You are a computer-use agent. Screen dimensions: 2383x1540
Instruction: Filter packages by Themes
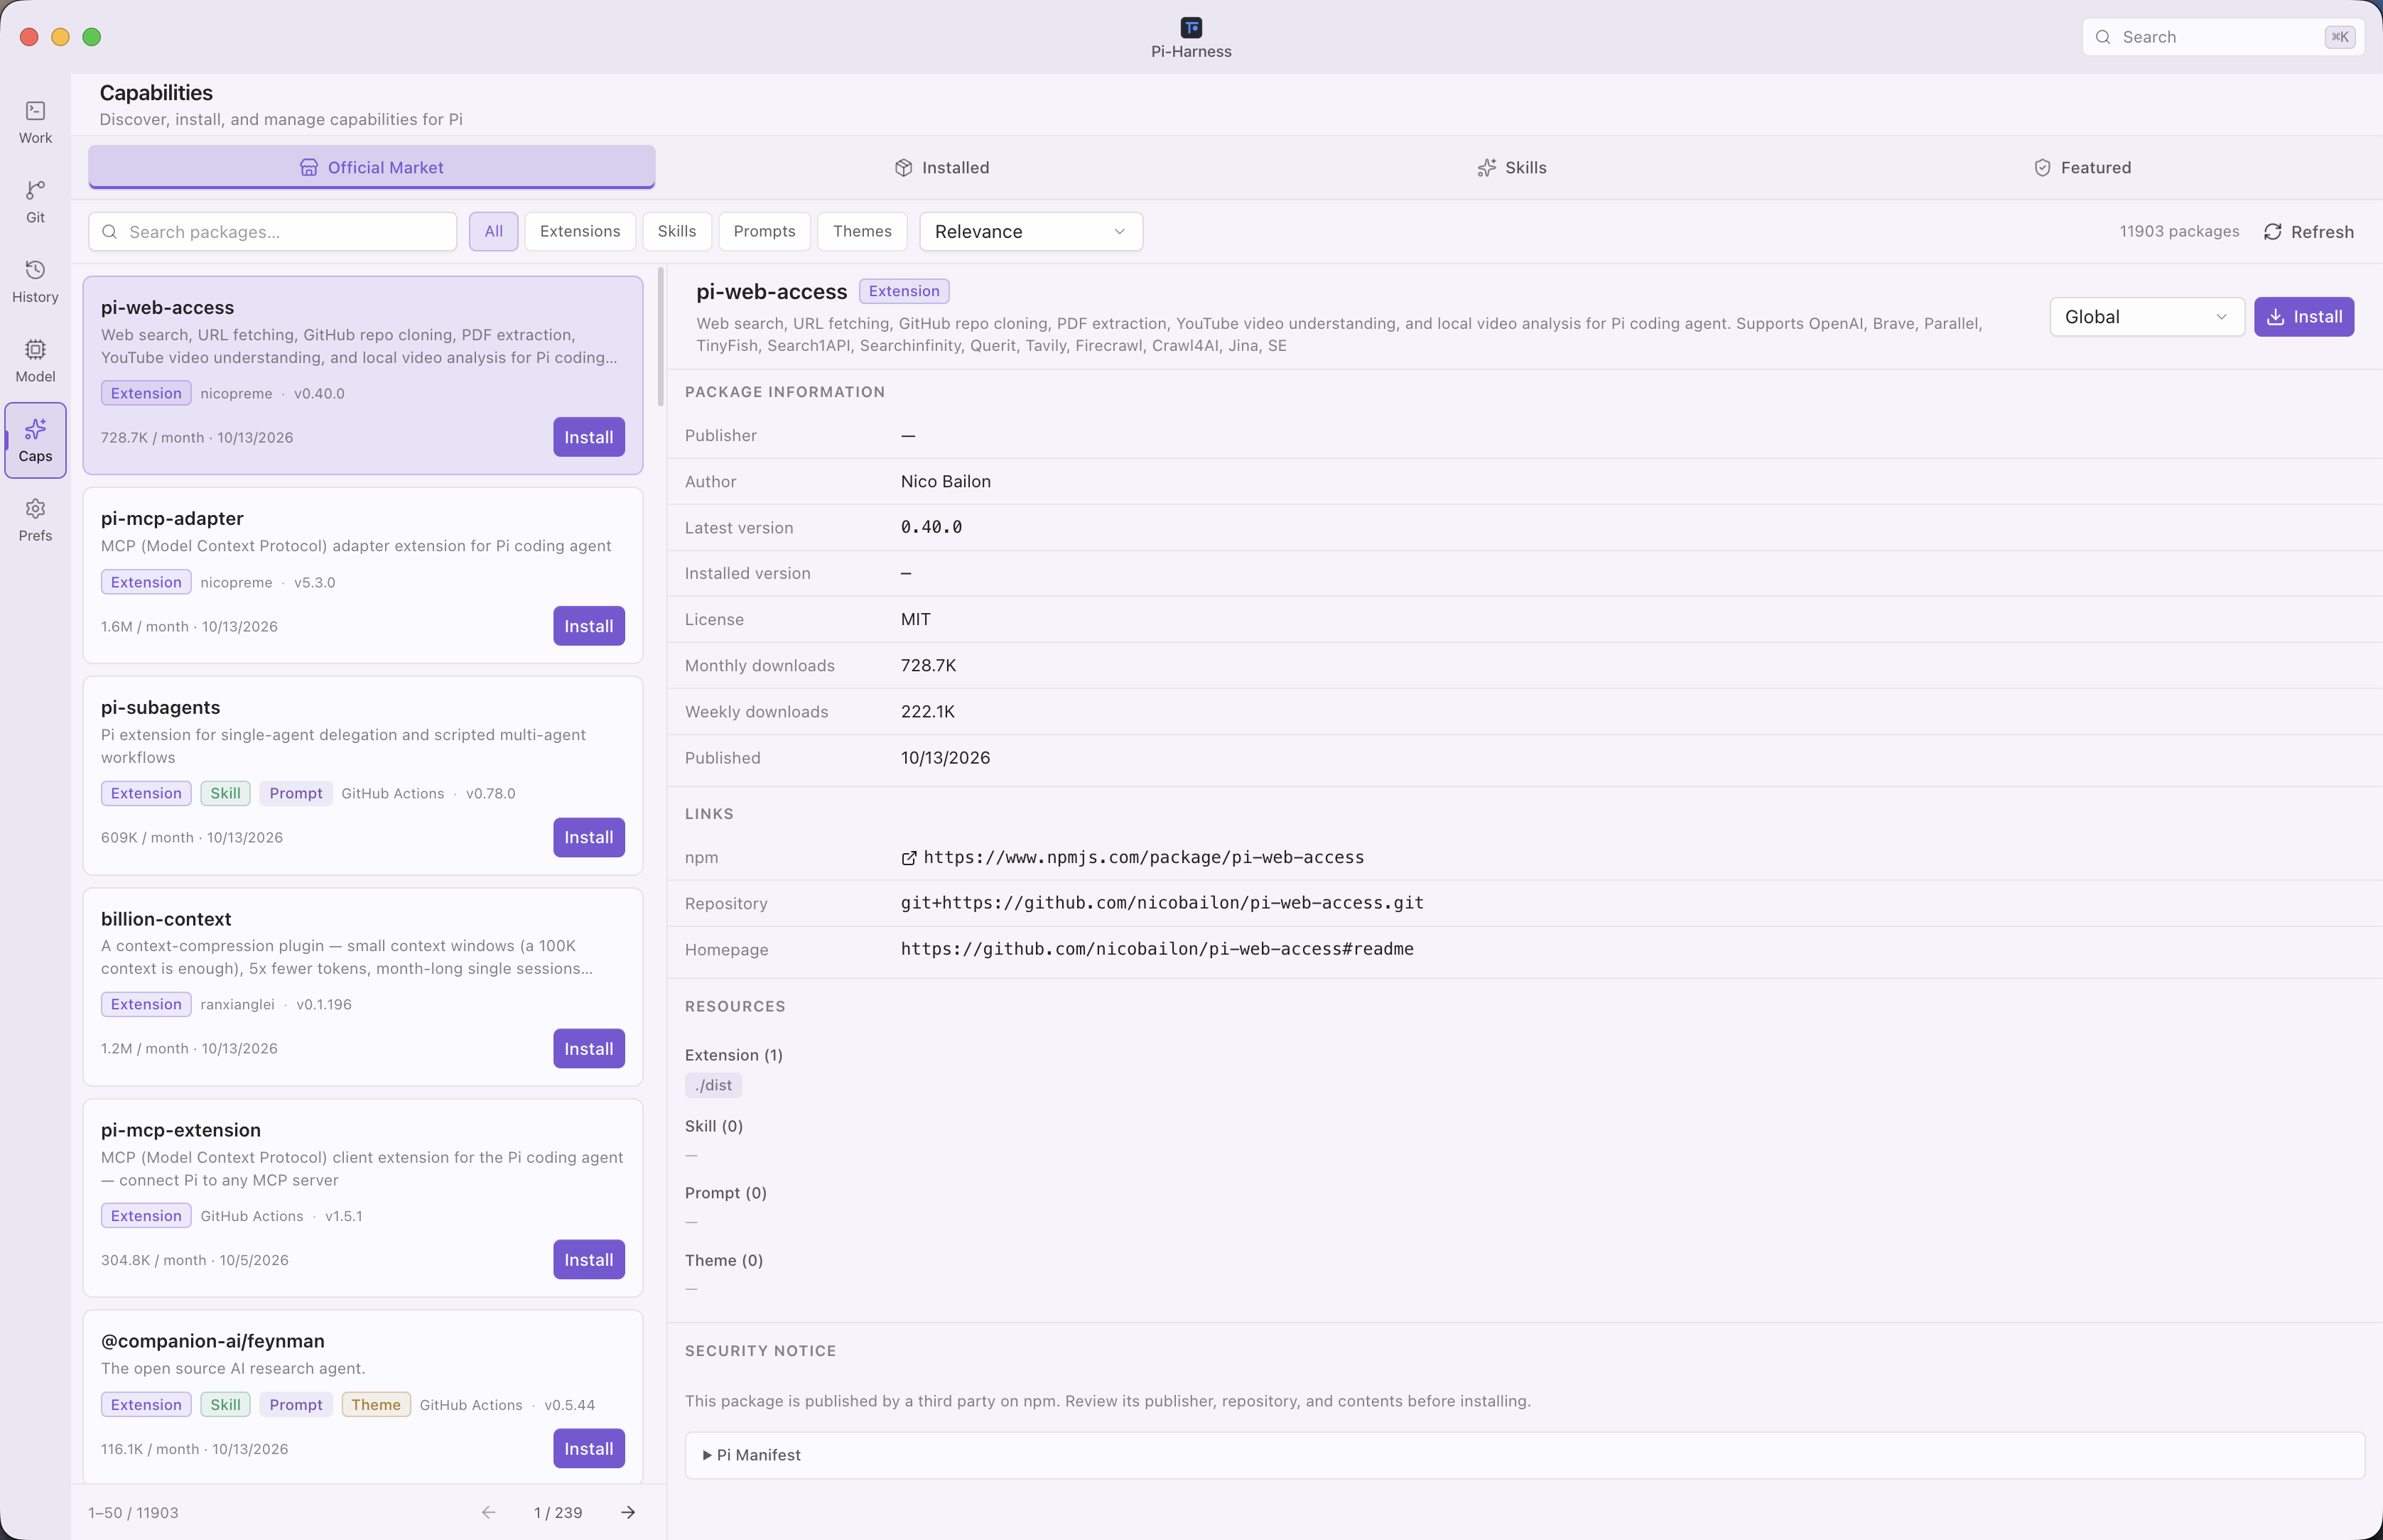pyautogui.click(x=862, y=231)
